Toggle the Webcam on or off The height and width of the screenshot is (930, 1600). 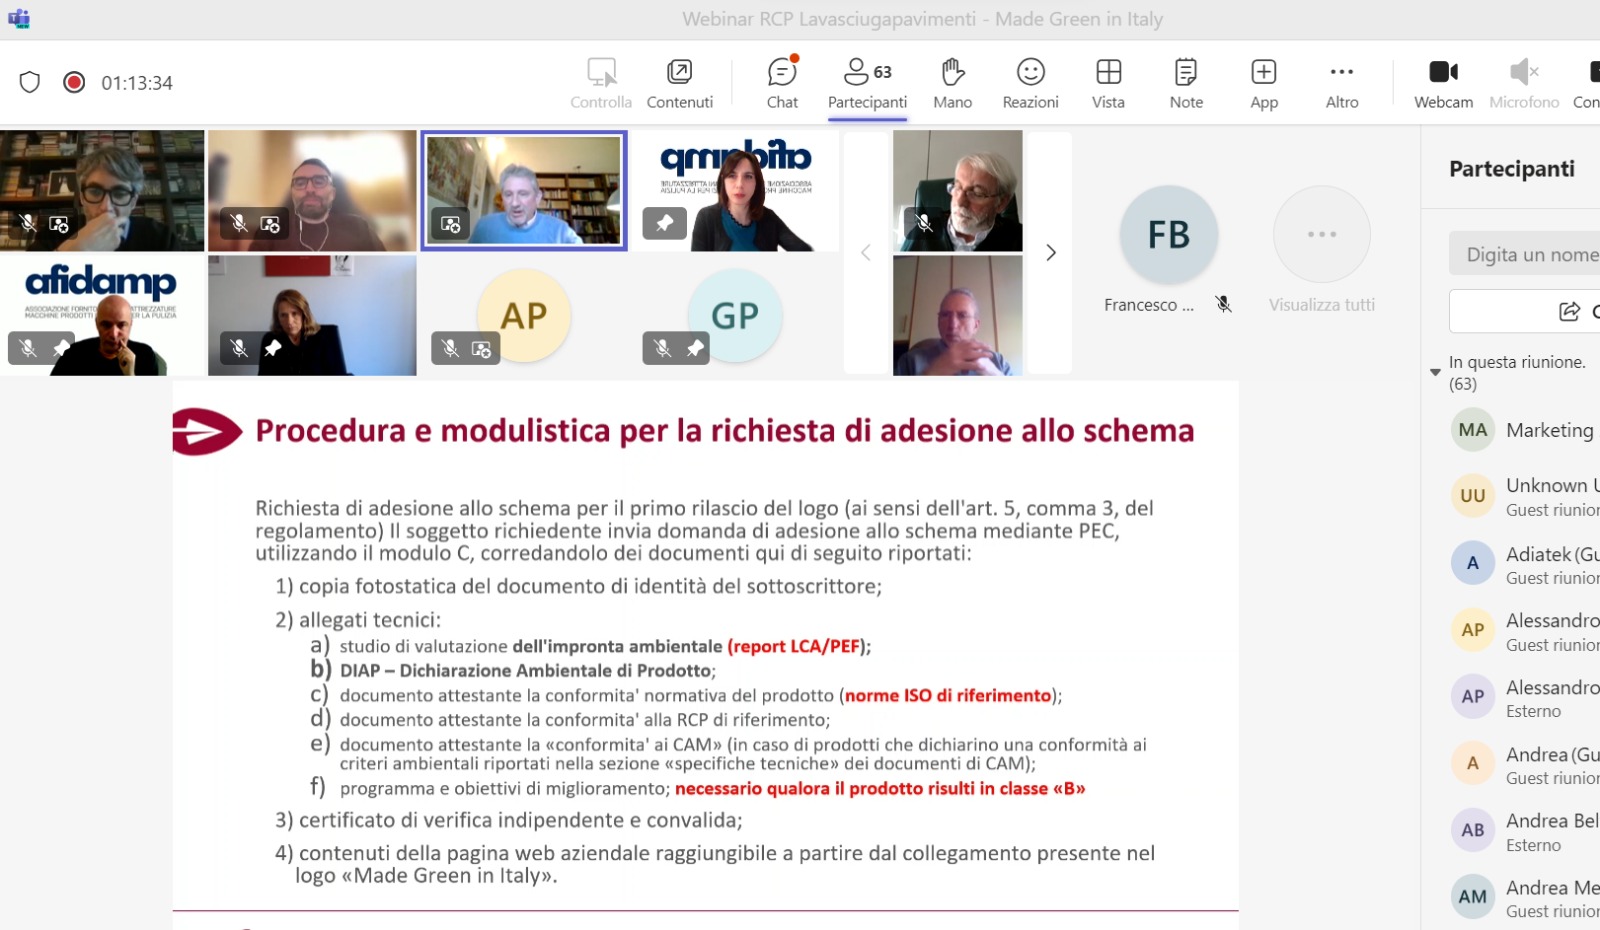coord(1443,83)
